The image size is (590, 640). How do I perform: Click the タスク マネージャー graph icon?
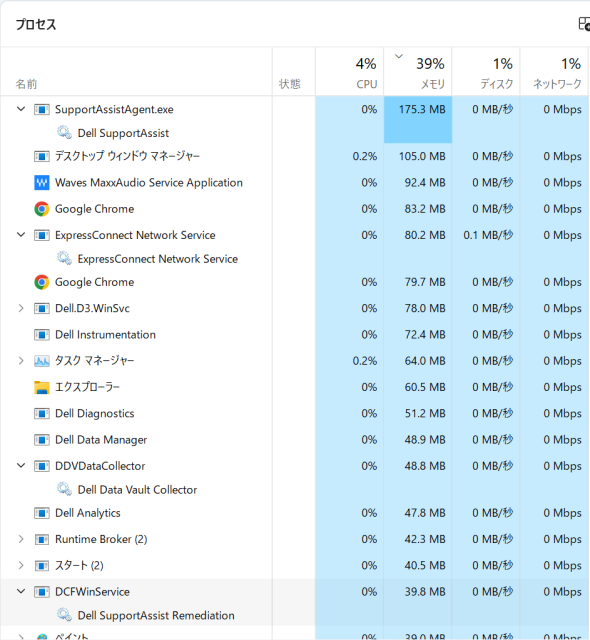[42, 361]
